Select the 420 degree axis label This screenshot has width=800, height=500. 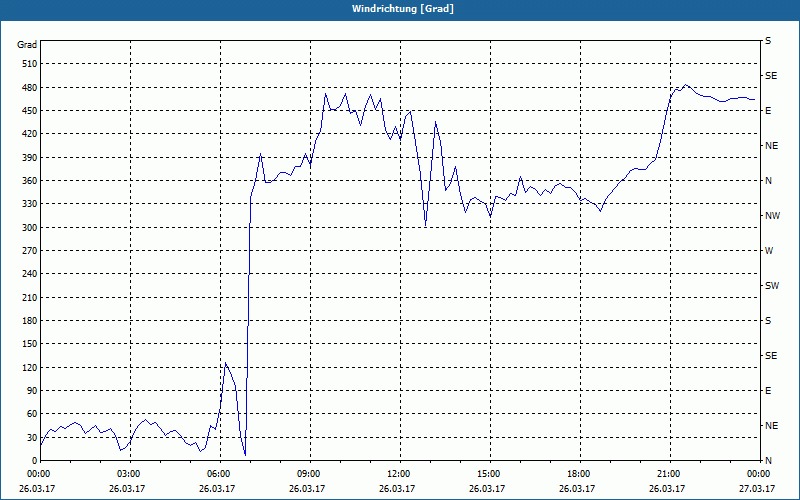pyautogui.click(x=30, y=134)
